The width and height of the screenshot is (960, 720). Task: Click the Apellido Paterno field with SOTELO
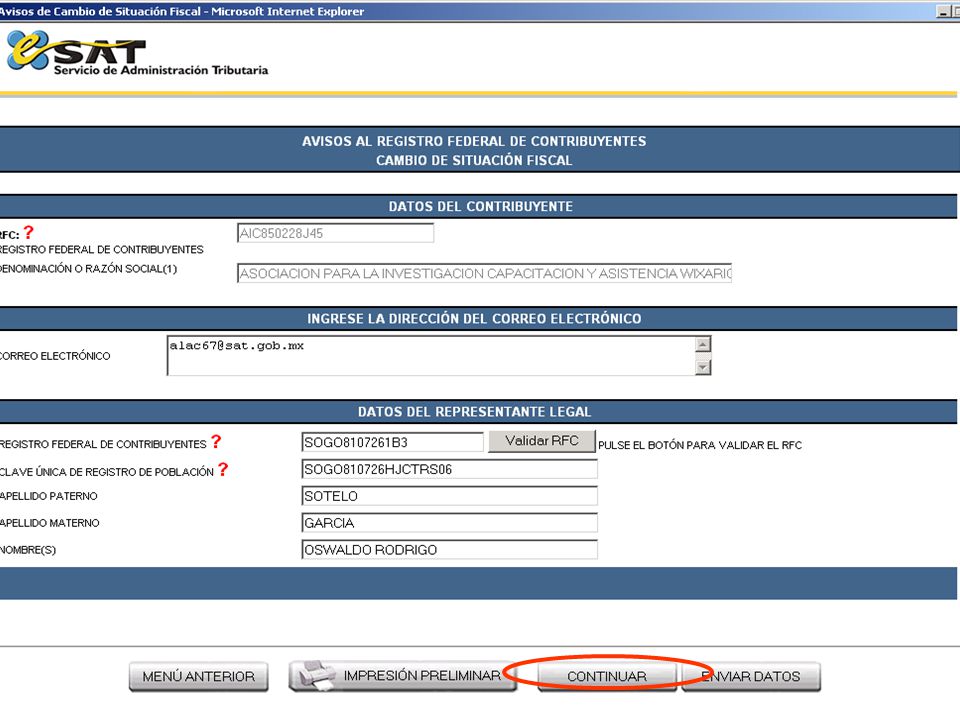[449, 496]
